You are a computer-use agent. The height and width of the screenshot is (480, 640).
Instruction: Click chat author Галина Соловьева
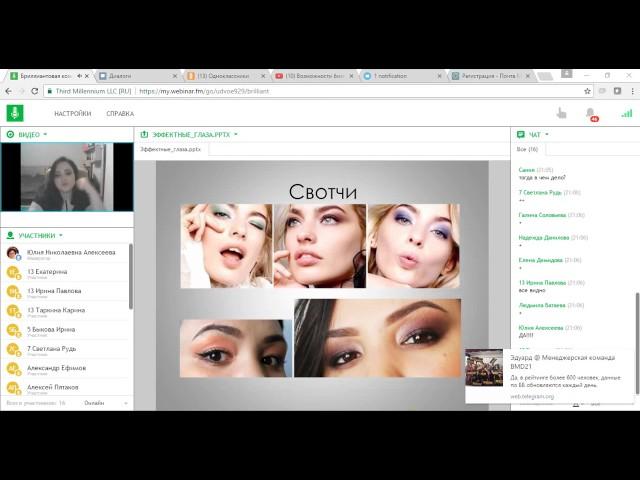[x=542, y=215]
